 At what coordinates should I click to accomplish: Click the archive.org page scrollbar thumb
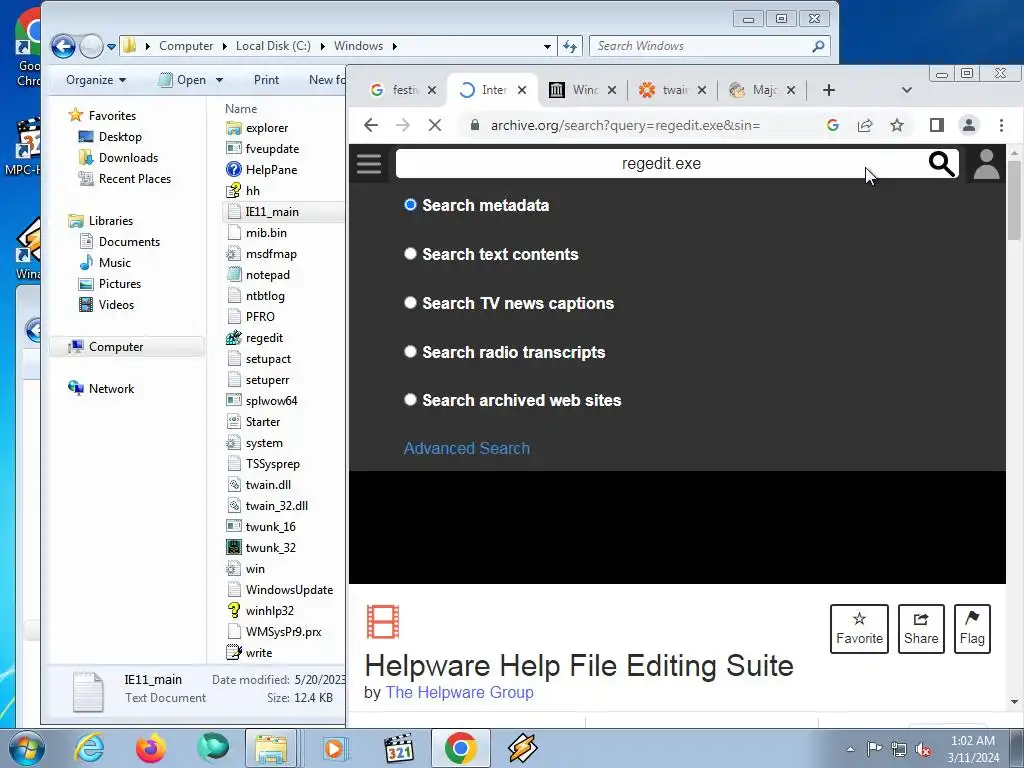click(1014, 199)
